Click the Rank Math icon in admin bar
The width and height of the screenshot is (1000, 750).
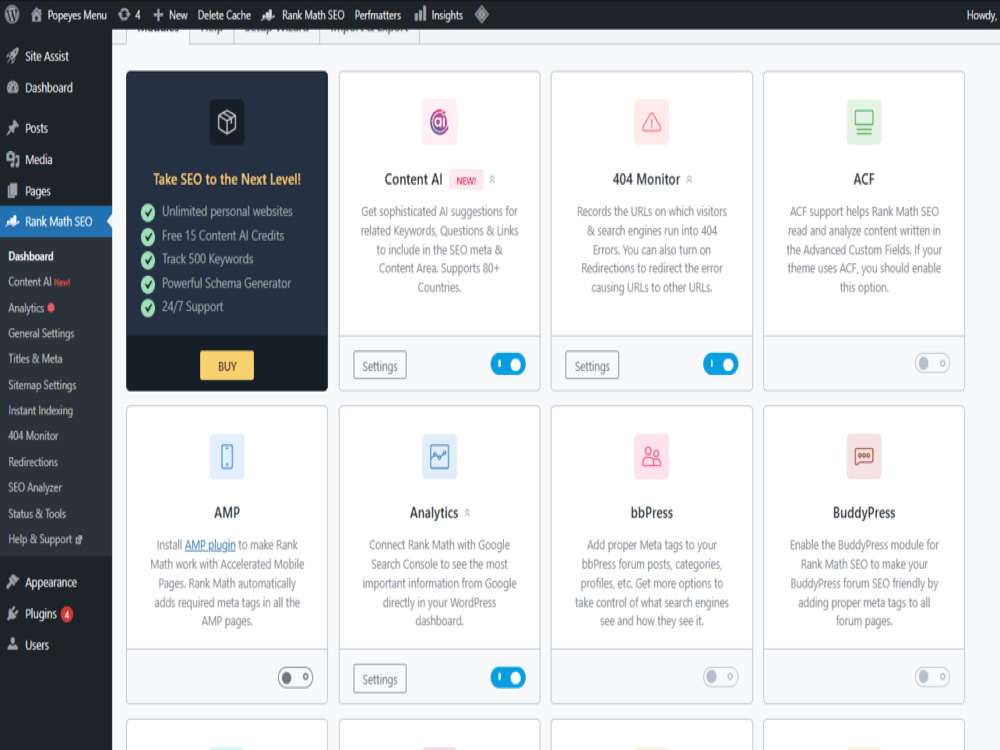tap(268, 15)
